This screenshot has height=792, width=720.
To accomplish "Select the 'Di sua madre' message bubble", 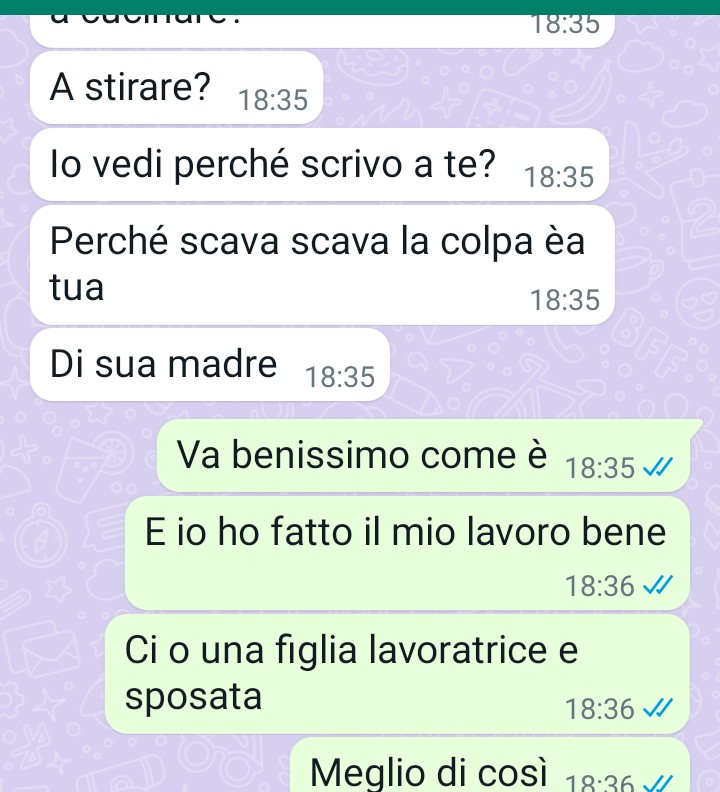I will click(x=210, y=365).
